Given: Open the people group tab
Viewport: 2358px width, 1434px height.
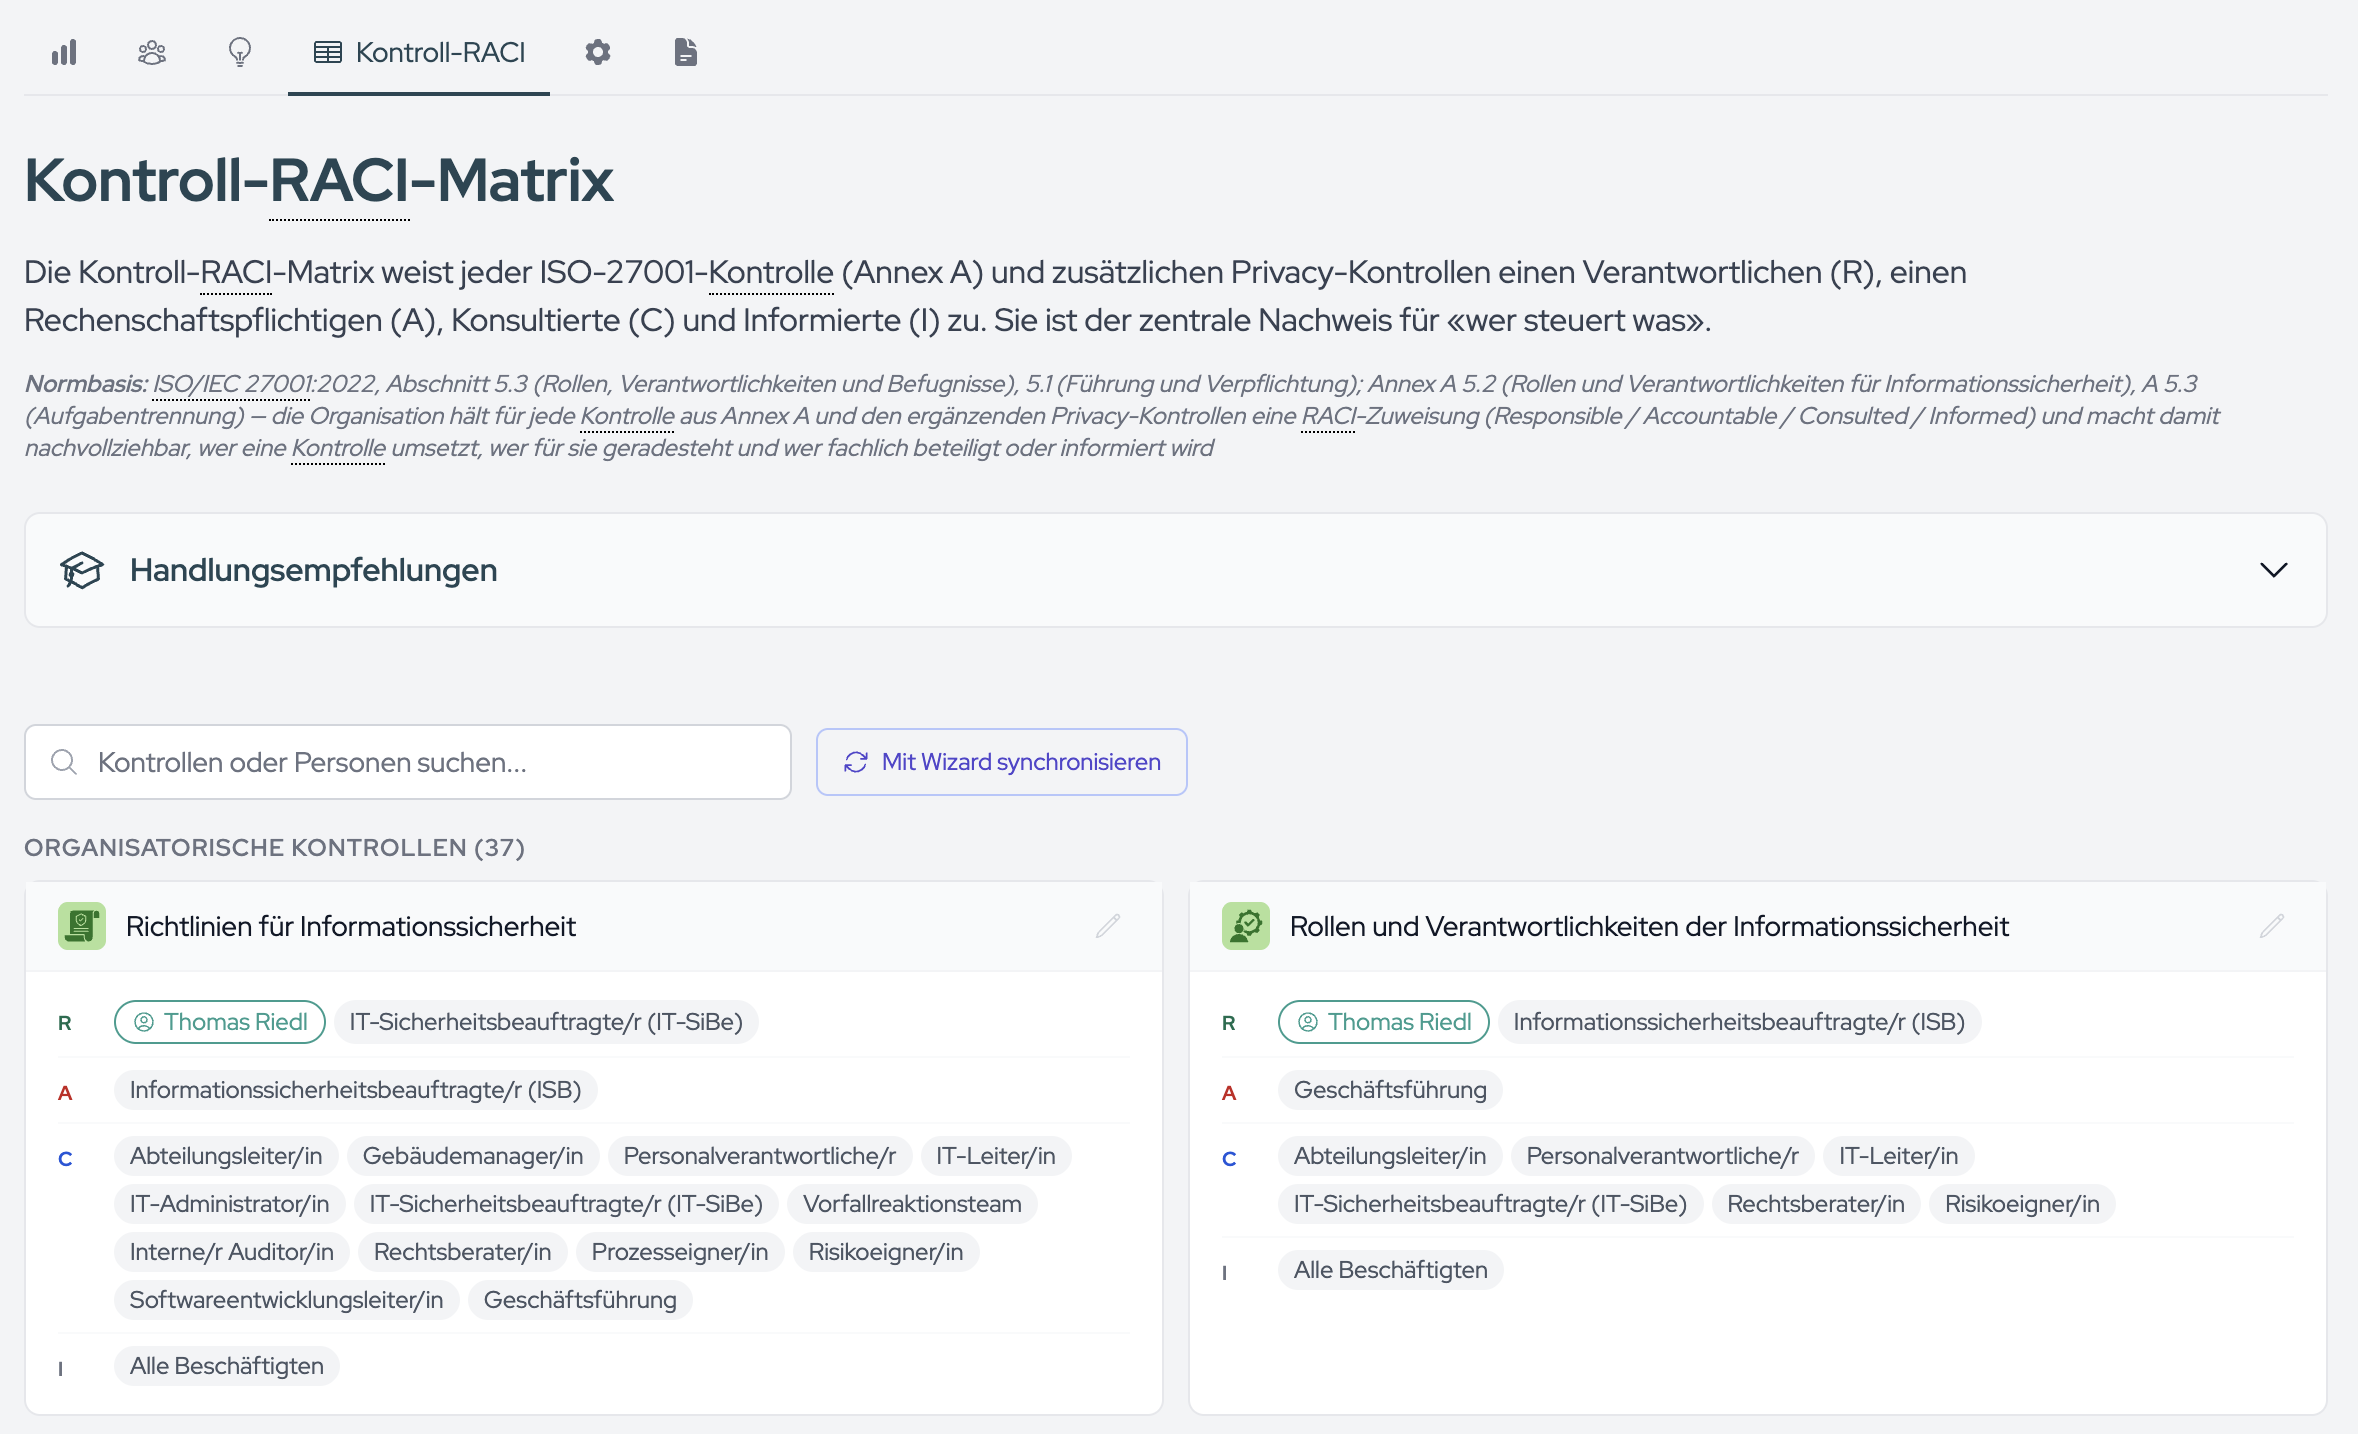Looking at the screenshot, I should pos(152,52).
